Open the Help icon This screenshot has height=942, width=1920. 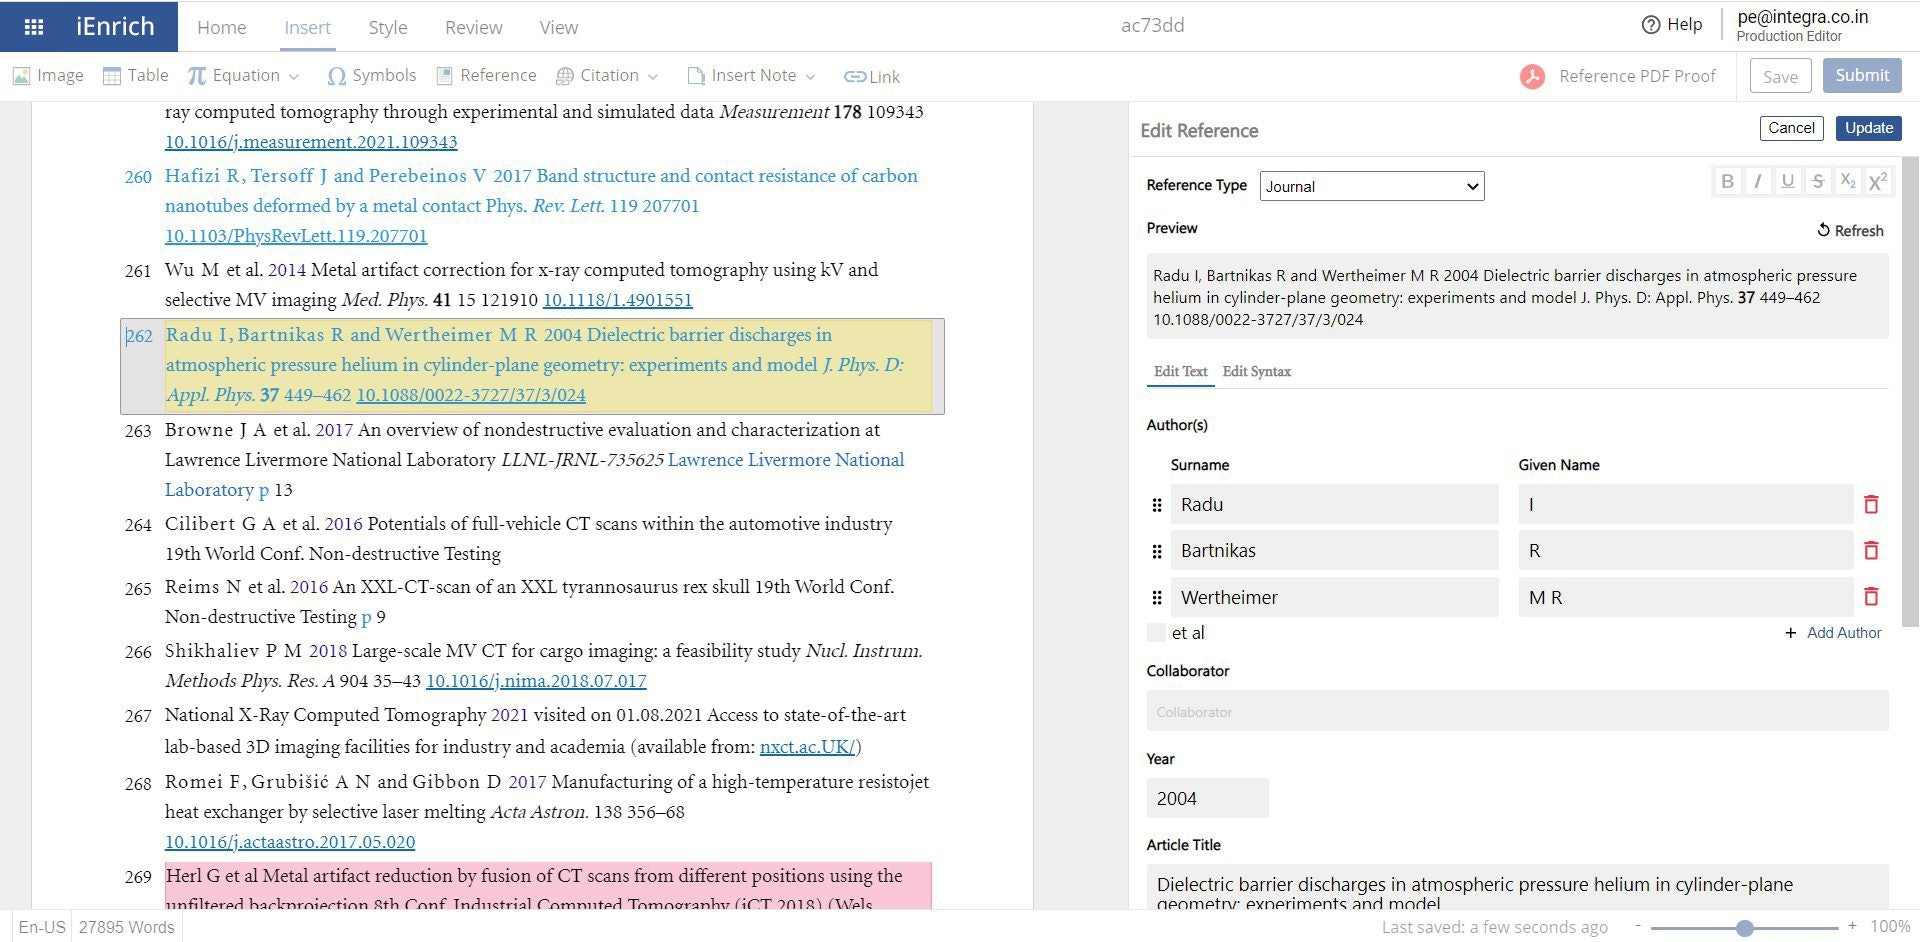pyautogui.click(x=1651, y=25)
